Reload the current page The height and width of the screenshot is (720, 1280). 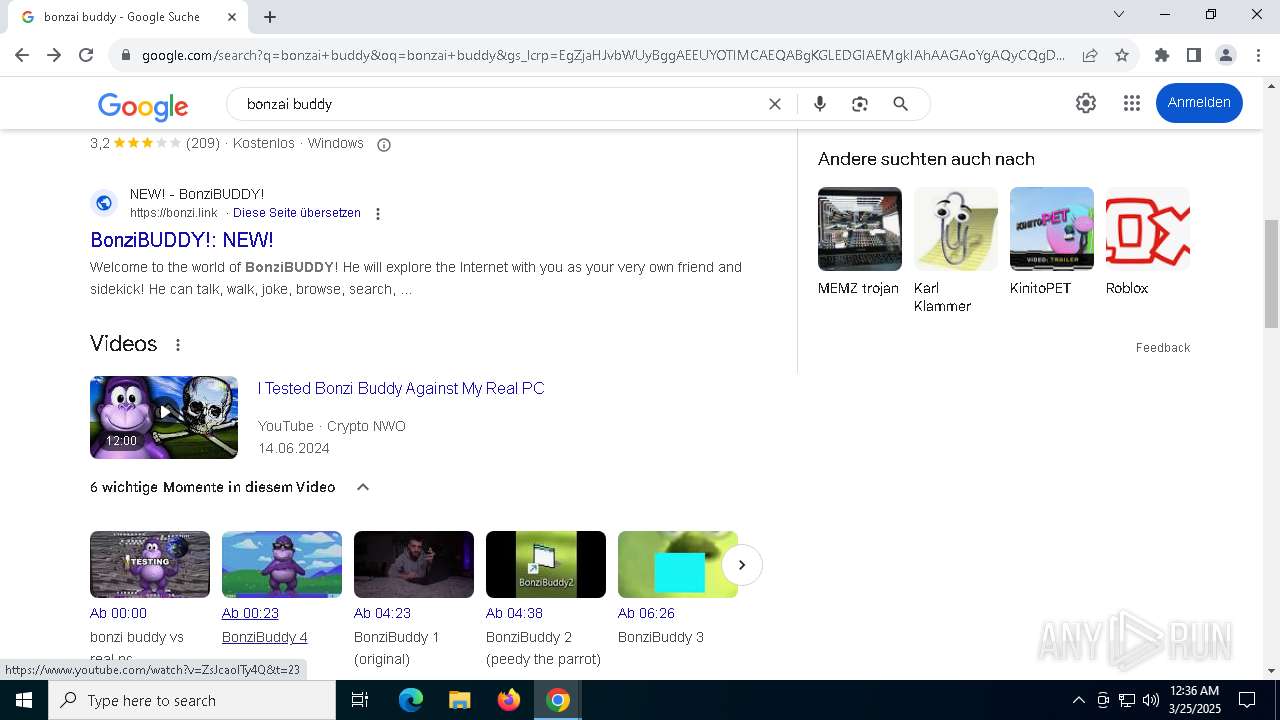[86, 55]
